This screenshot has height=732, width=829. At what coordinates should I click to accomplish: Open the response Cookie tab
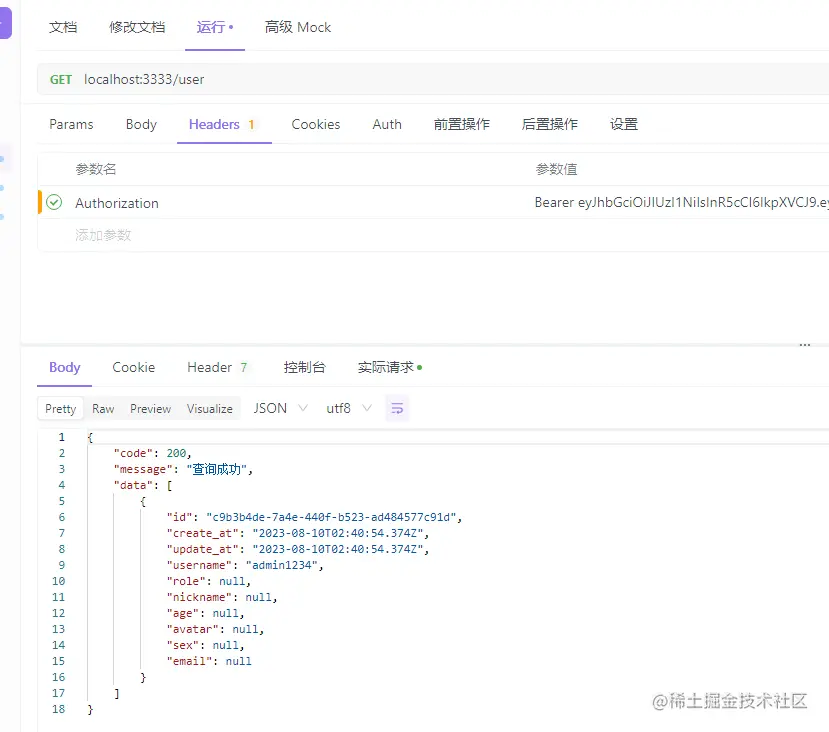click(x=134, y=367)
